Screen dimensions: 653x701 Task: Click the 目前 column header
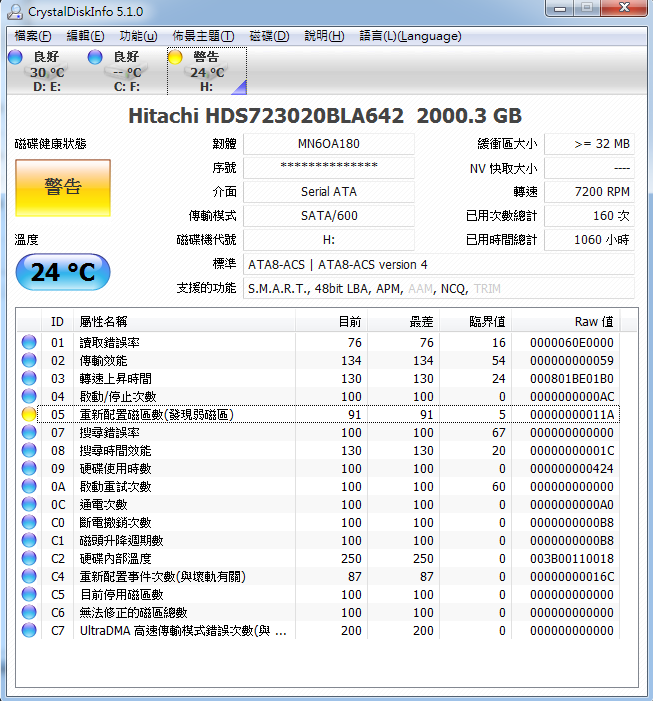[x=331, y=321]
